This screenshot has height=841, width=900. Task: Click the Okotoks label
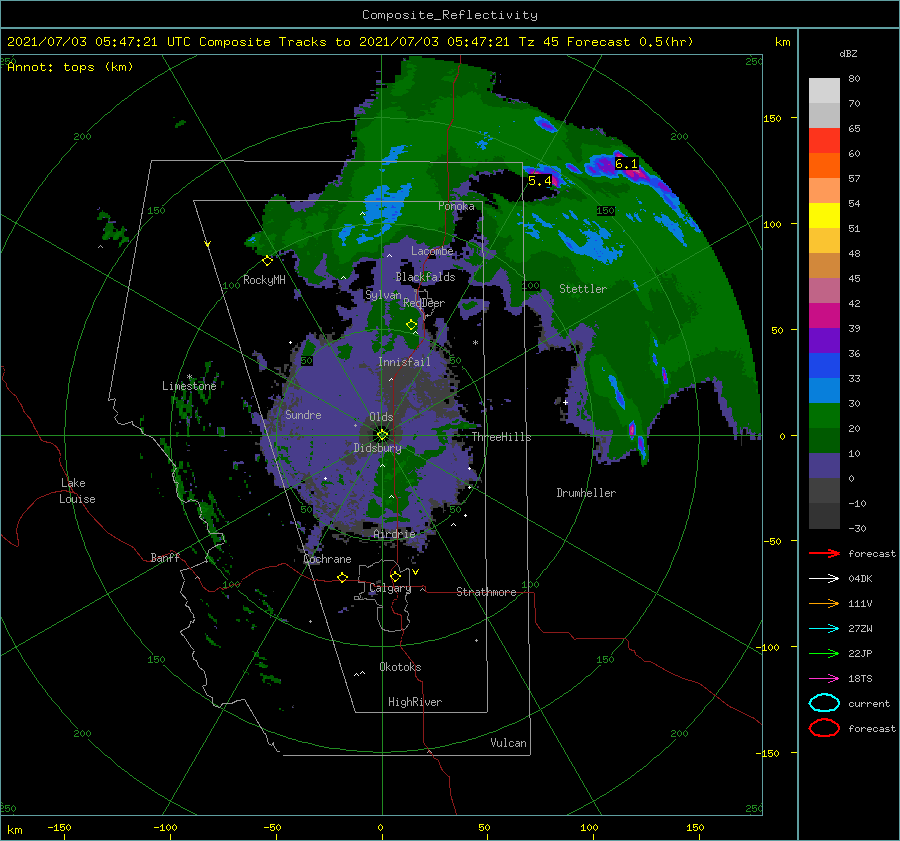coord(400,667)
